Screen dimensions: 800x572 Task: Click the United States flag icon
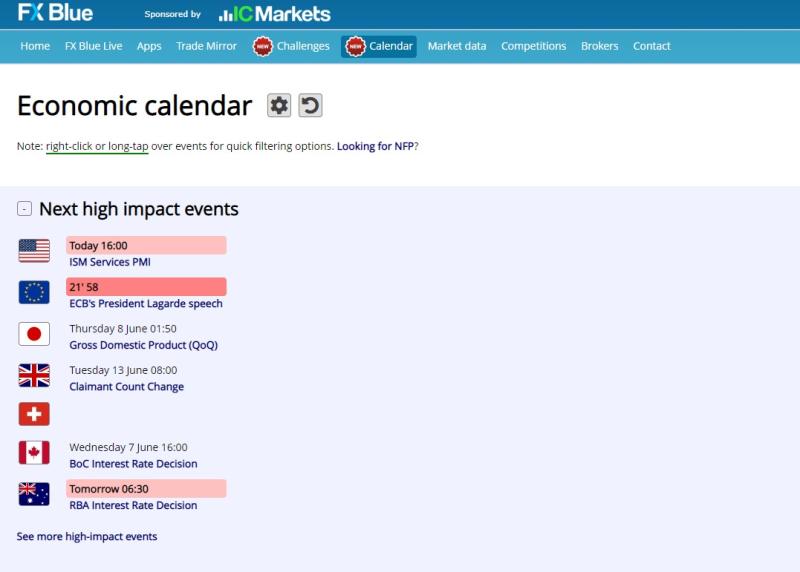34,251
